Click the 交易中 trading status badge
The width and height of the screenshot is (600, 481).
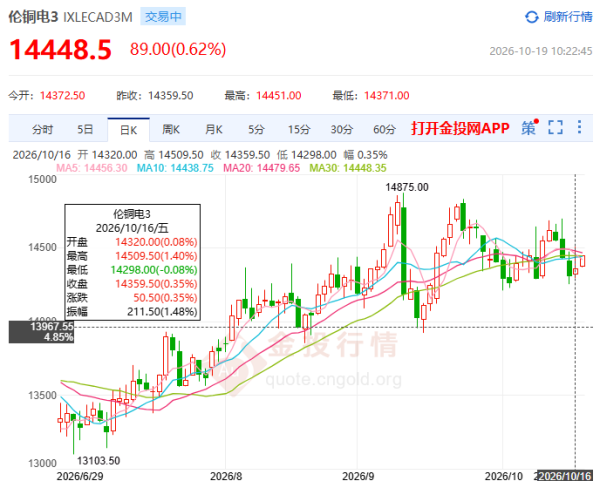(163, 16)
